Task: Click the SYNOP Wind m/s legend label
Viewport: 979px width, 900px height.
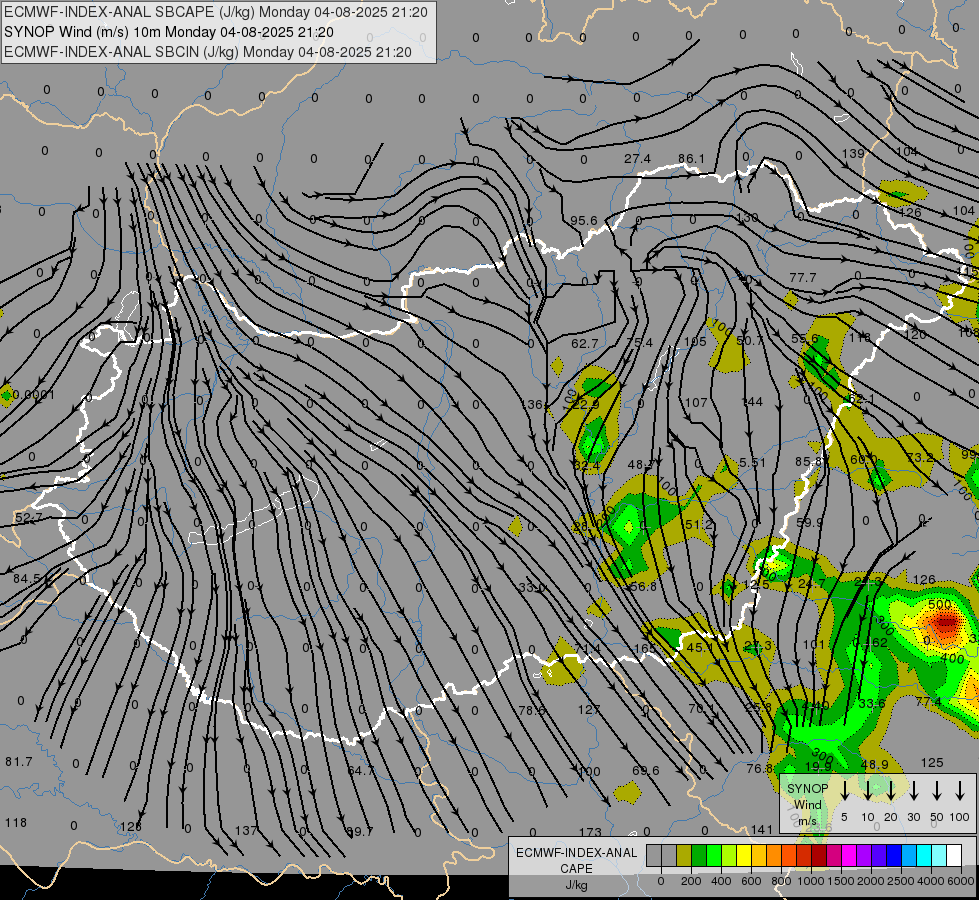Action: pos(807,804)
